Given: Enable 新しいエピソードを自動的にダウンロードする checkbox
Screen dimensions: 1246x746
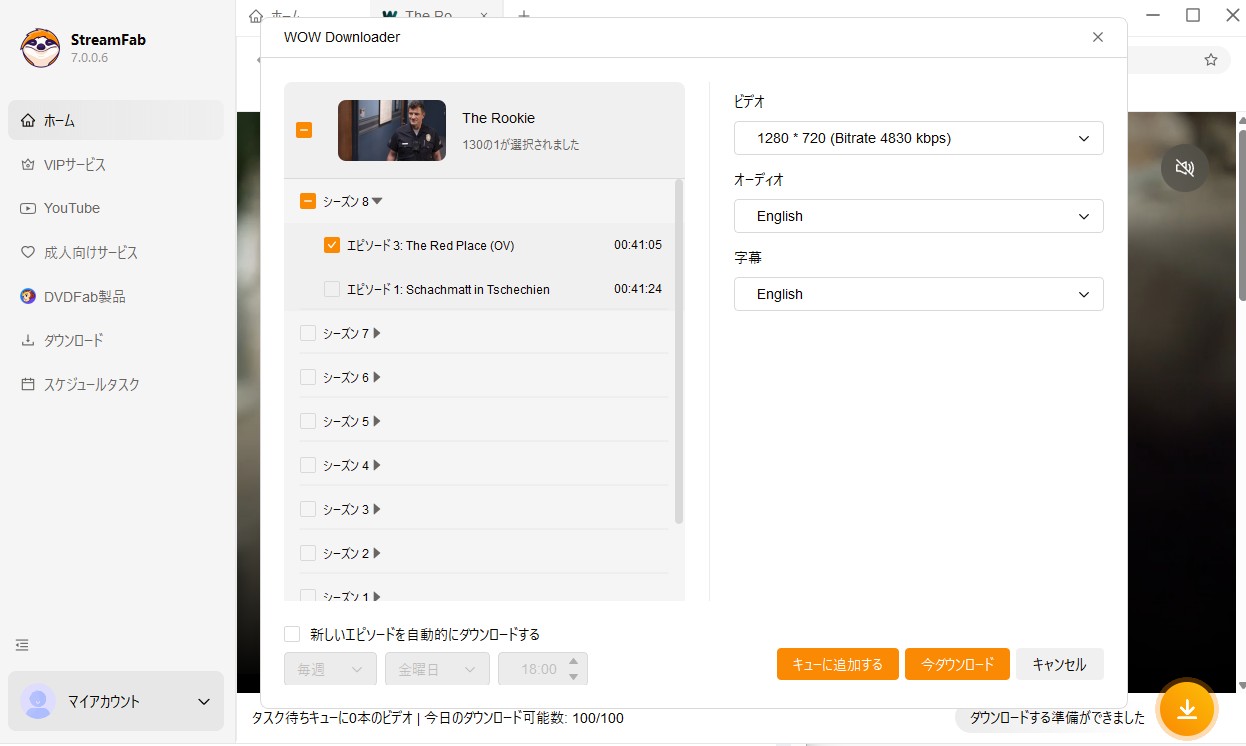Looking at the screenshot, I should (292, 634).
